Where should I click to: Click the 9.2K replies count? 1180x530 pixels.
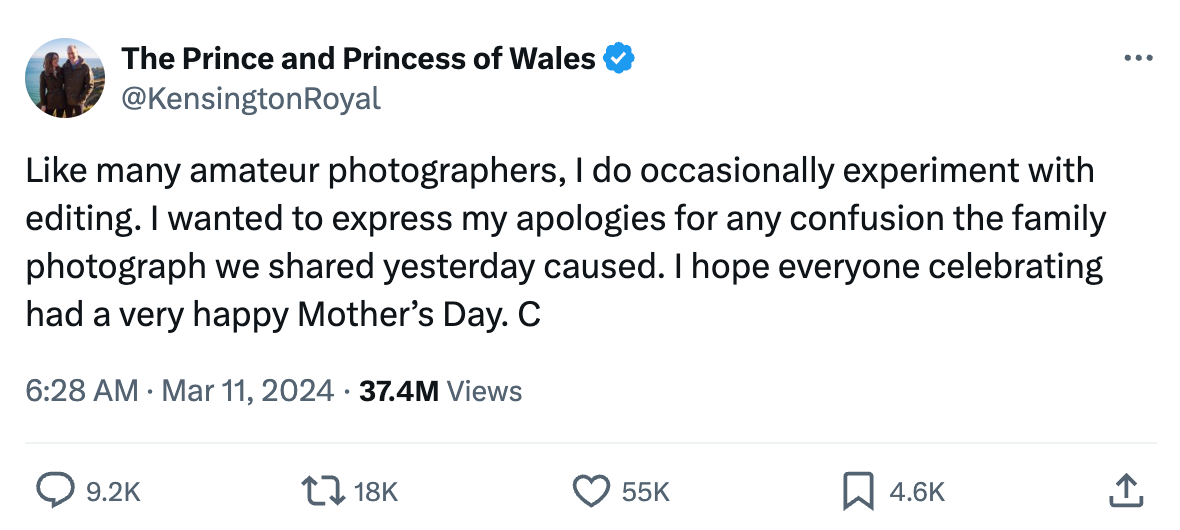click(112, 491)
